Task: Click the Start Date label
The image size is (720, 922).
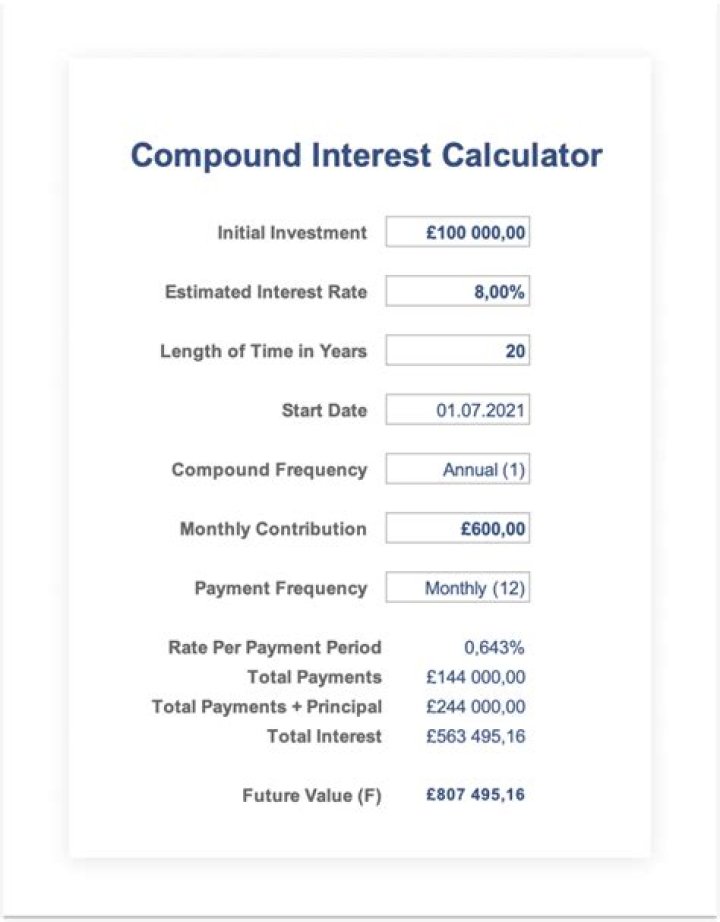Action: (x=324, y=411)
